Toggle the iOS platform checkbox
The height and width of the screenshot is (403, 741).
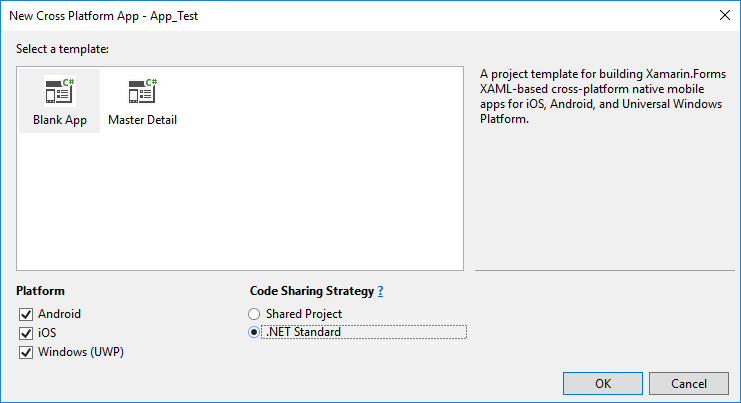click(x=26, y=333)
